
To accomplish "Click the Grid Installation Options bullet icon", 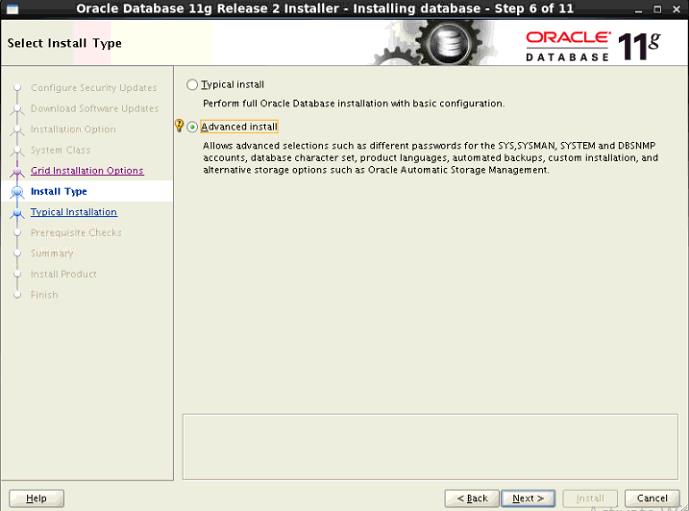I will tap(17, 171).
